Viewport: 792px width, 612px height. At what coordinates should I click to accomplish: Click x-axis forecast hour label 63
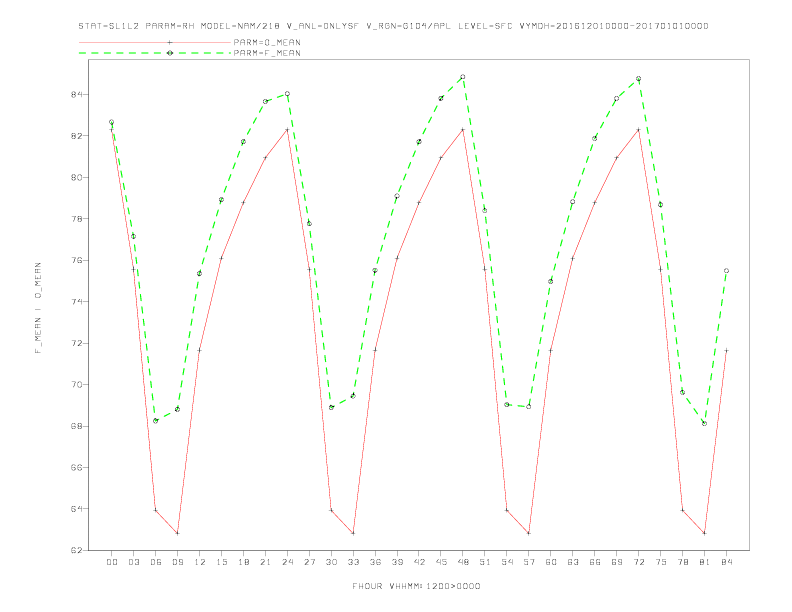573,562
